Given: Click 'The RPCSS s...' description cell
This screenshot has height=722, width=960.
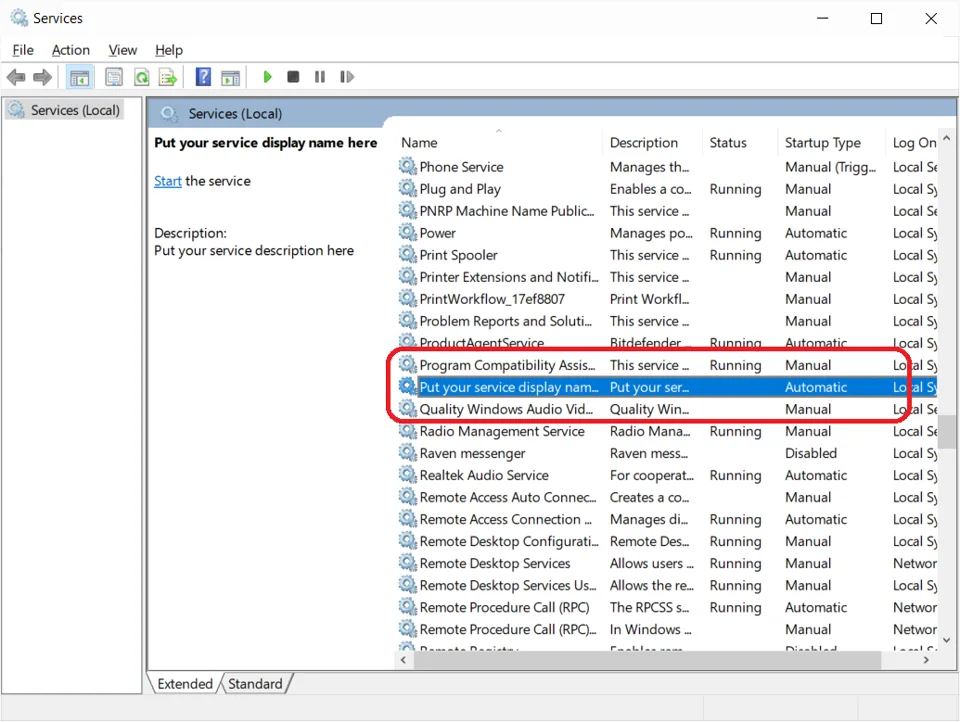Looking at the screenshot, I should 649,607.
